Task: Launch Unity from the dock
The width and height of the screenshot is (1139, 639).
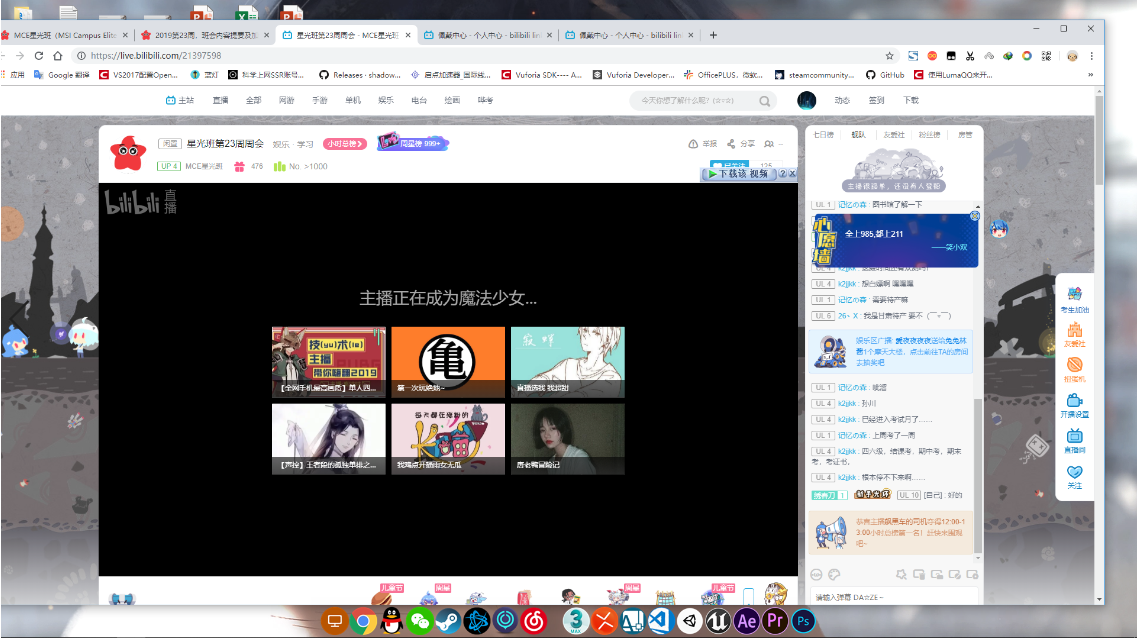Action: point(690,621)
